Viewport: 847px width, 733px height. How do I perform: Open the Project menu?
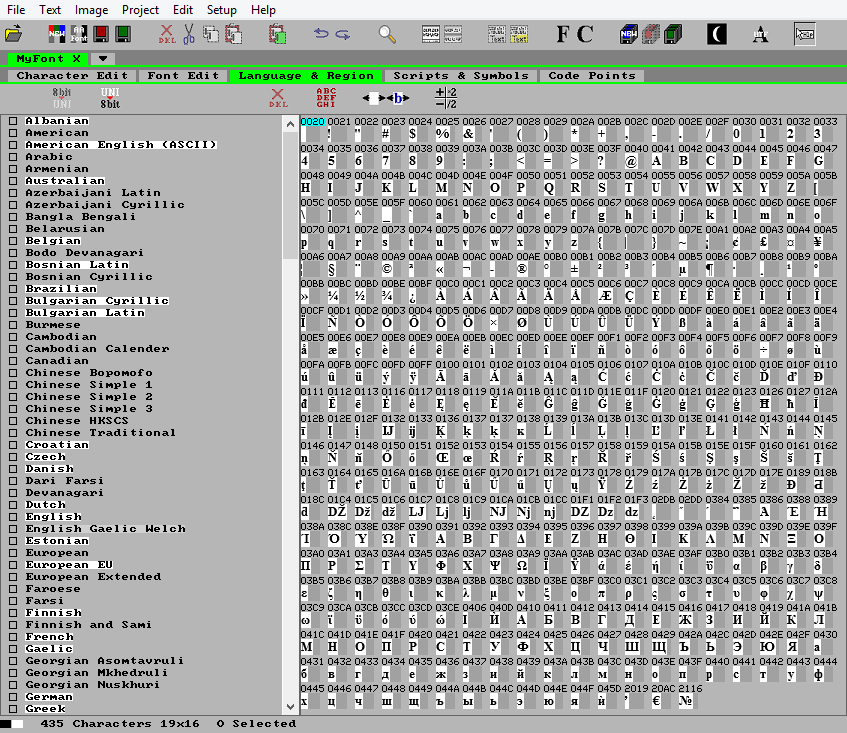[x=140, y=10]
